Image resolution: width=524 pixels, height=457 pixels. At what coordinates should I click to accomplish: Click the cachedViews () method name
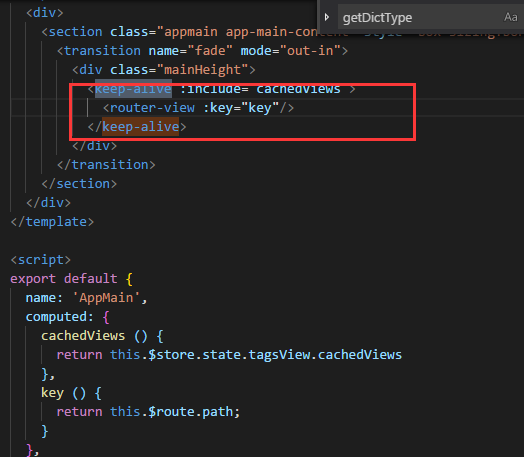coord(83,336)
